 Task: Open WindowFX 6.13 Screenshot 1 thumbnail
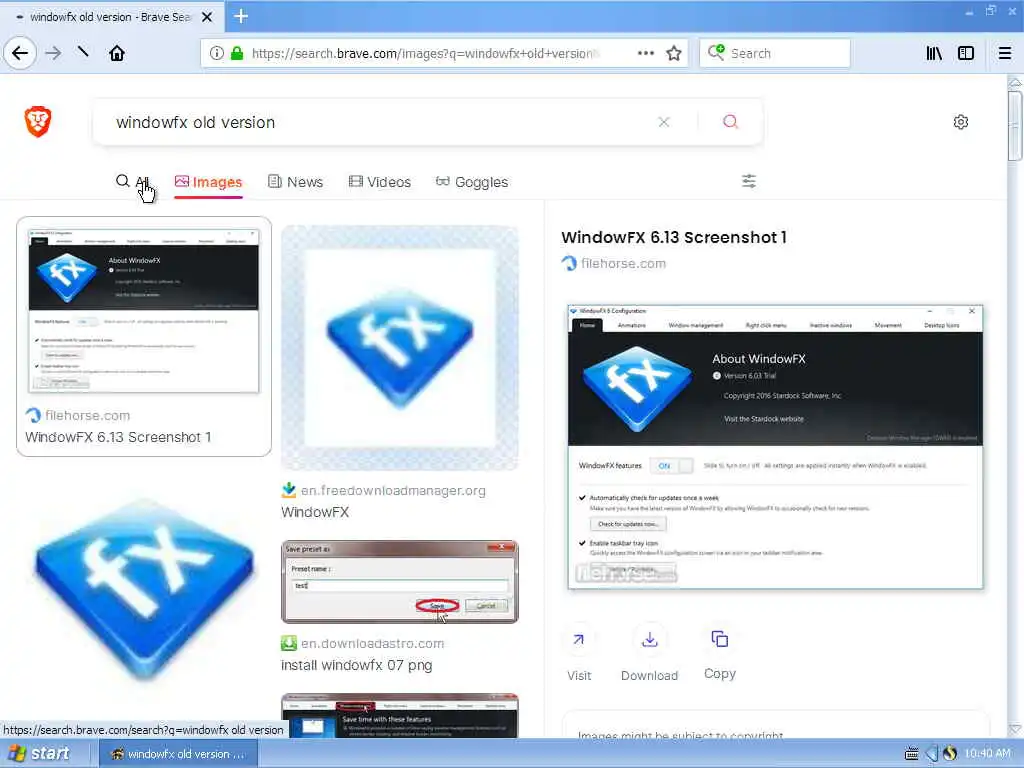(x=144, y=311)
